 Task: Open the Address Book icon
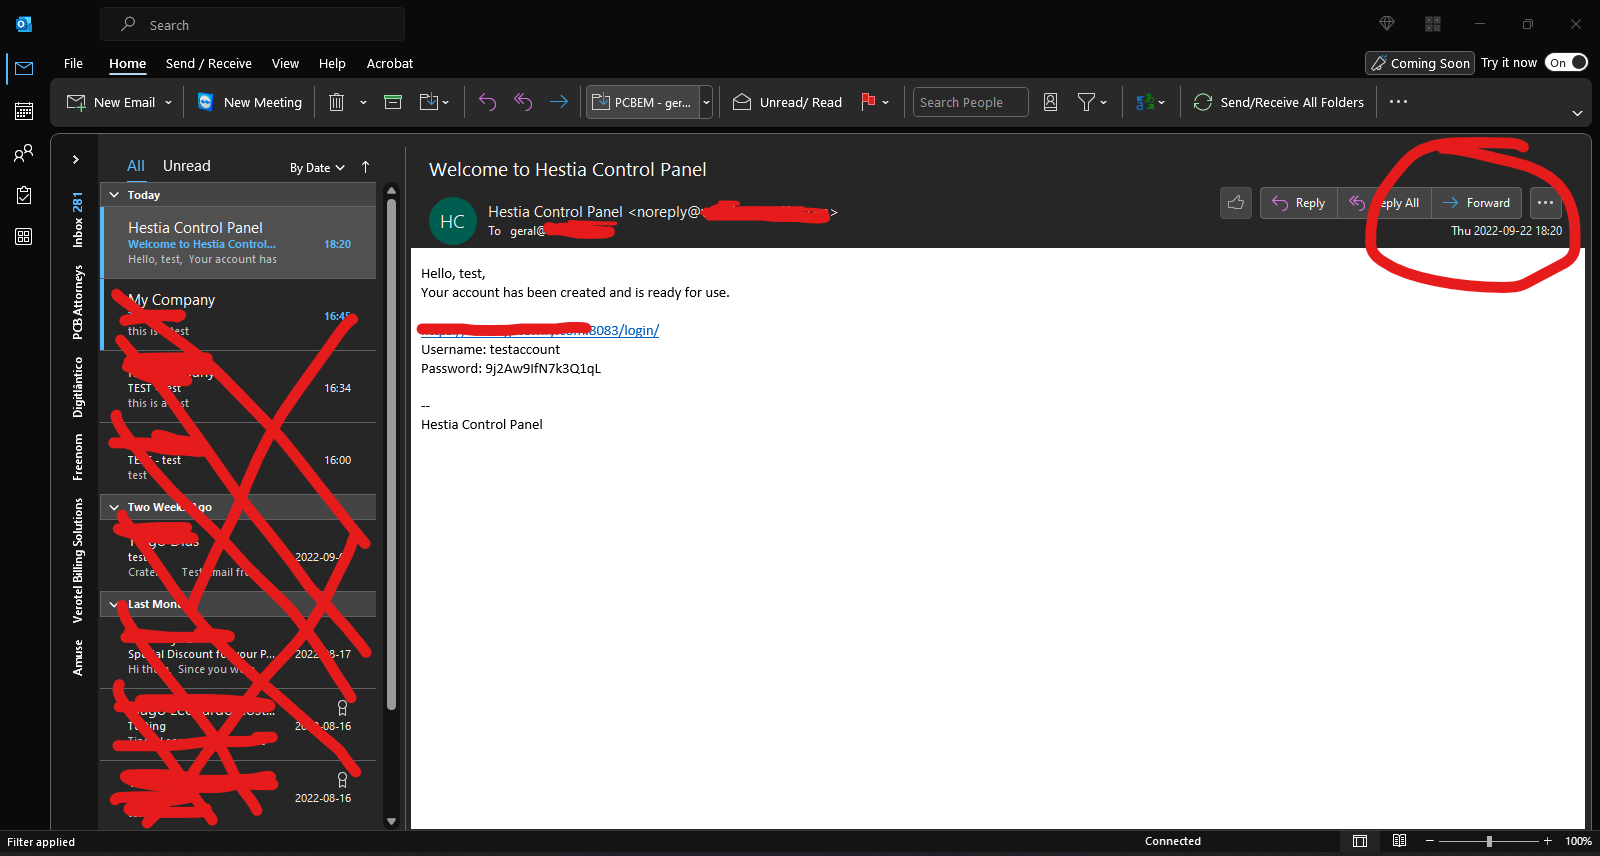pos(1051,102)
